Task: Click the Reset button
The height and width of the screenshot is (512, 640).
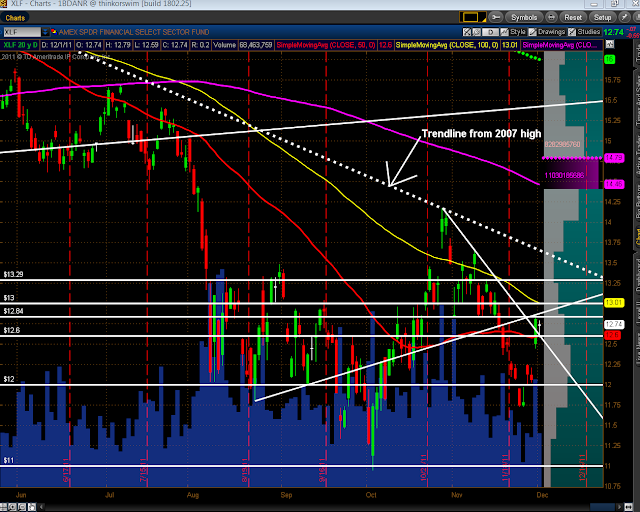Action: 573,17
